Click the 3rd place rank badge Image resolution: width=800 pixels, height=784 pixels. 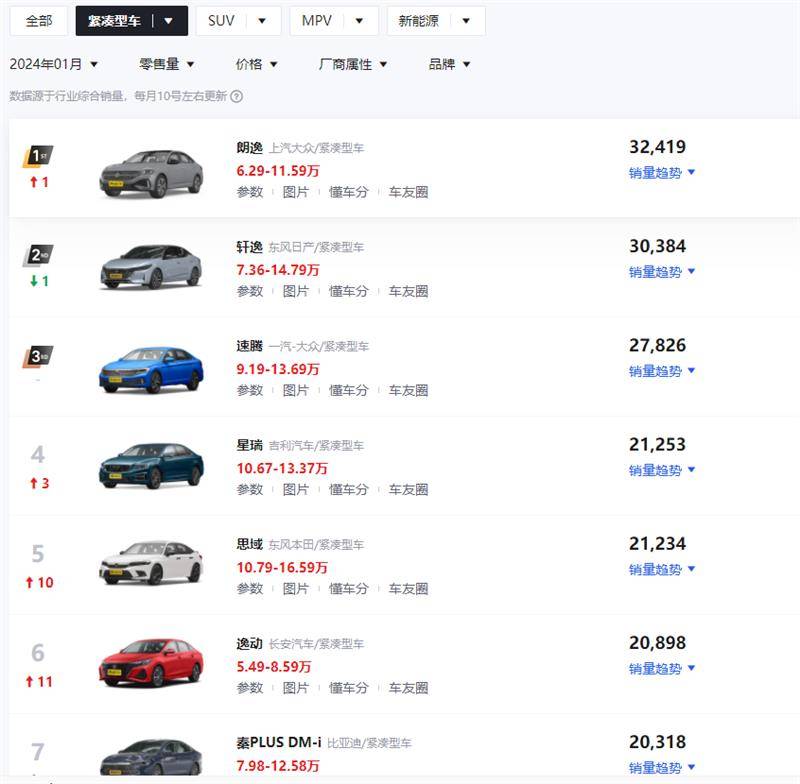38,355
